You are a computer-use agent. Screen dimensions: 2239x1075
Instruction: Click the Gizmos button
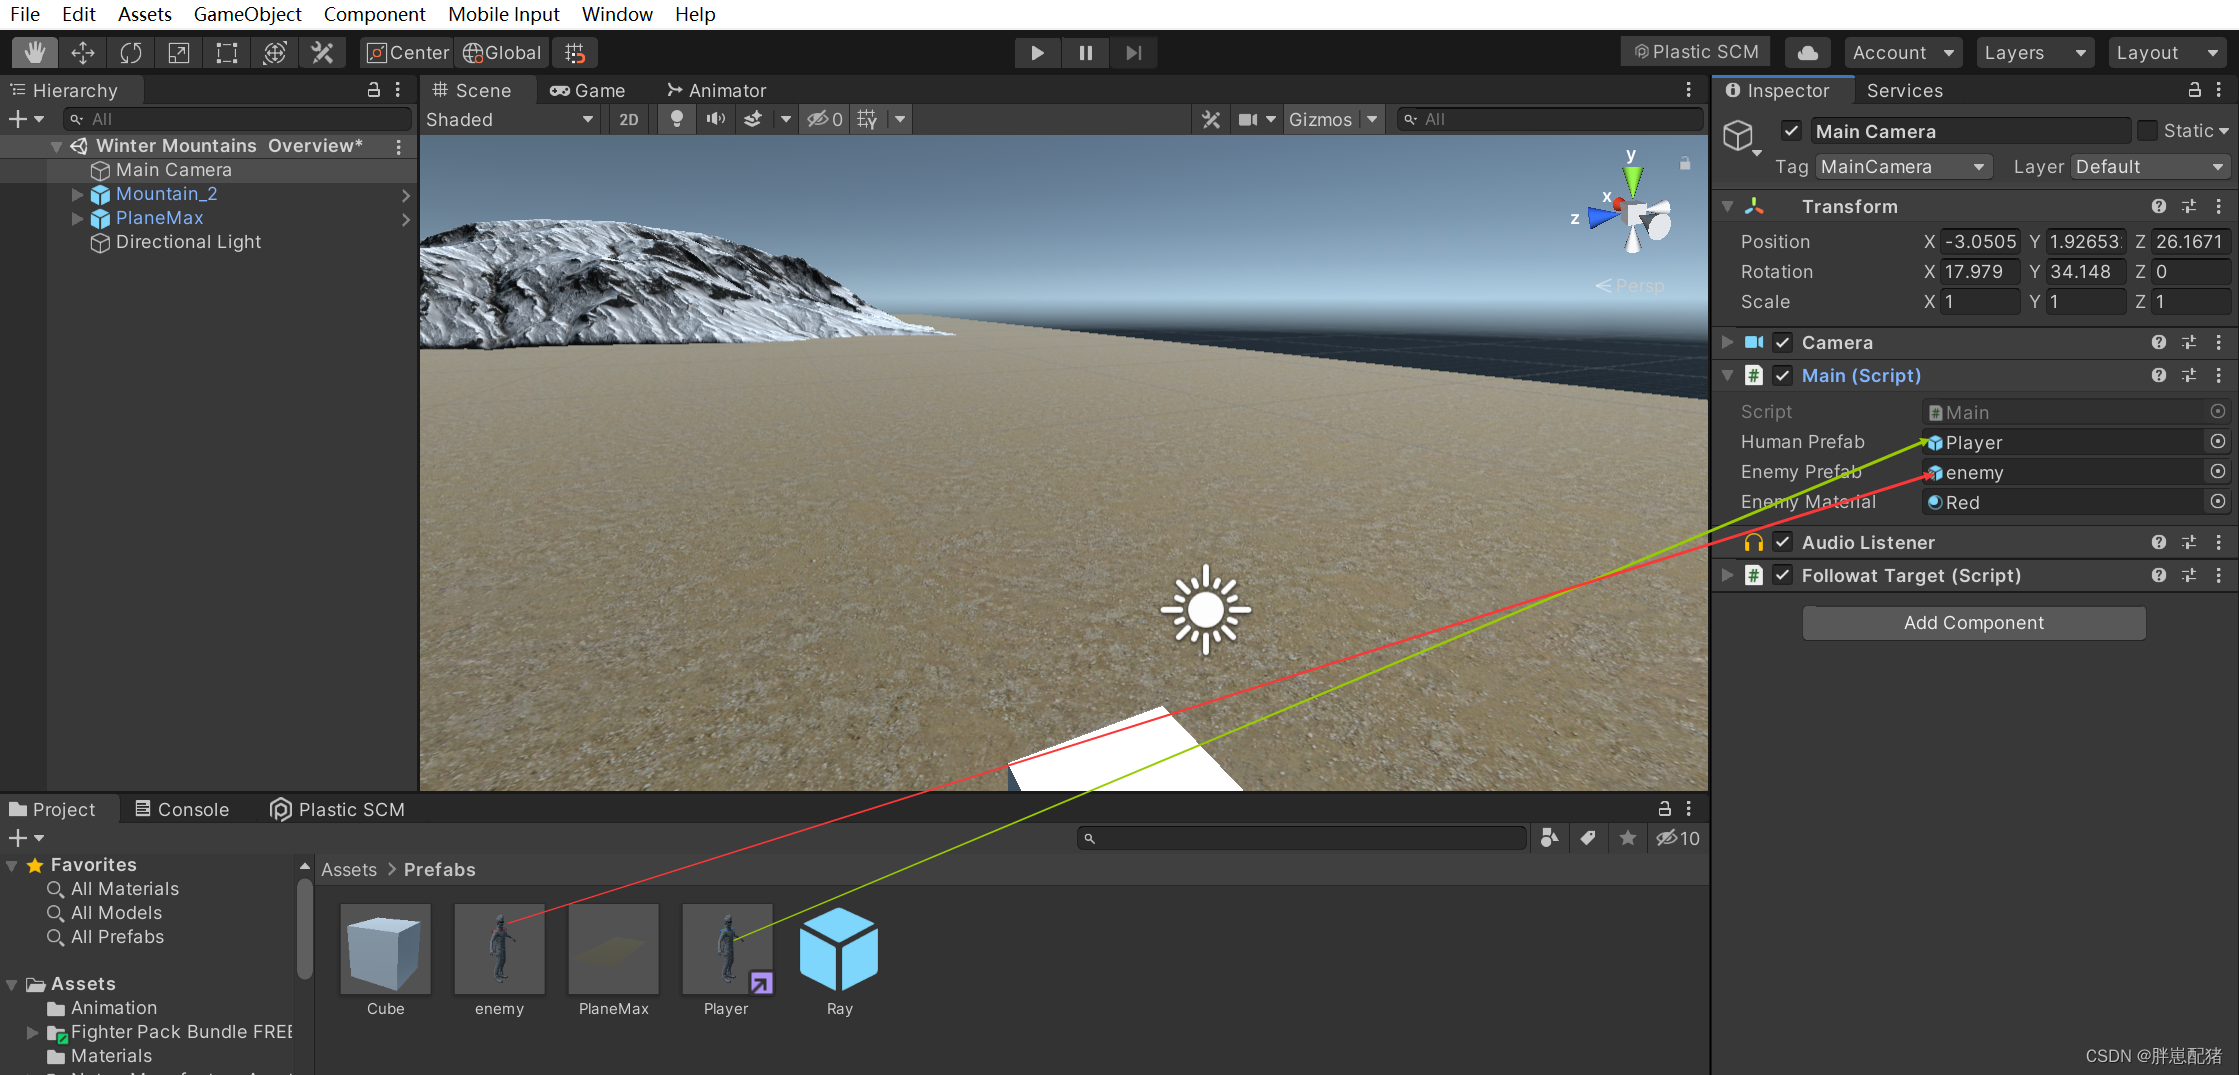(x=1320, y=119)
